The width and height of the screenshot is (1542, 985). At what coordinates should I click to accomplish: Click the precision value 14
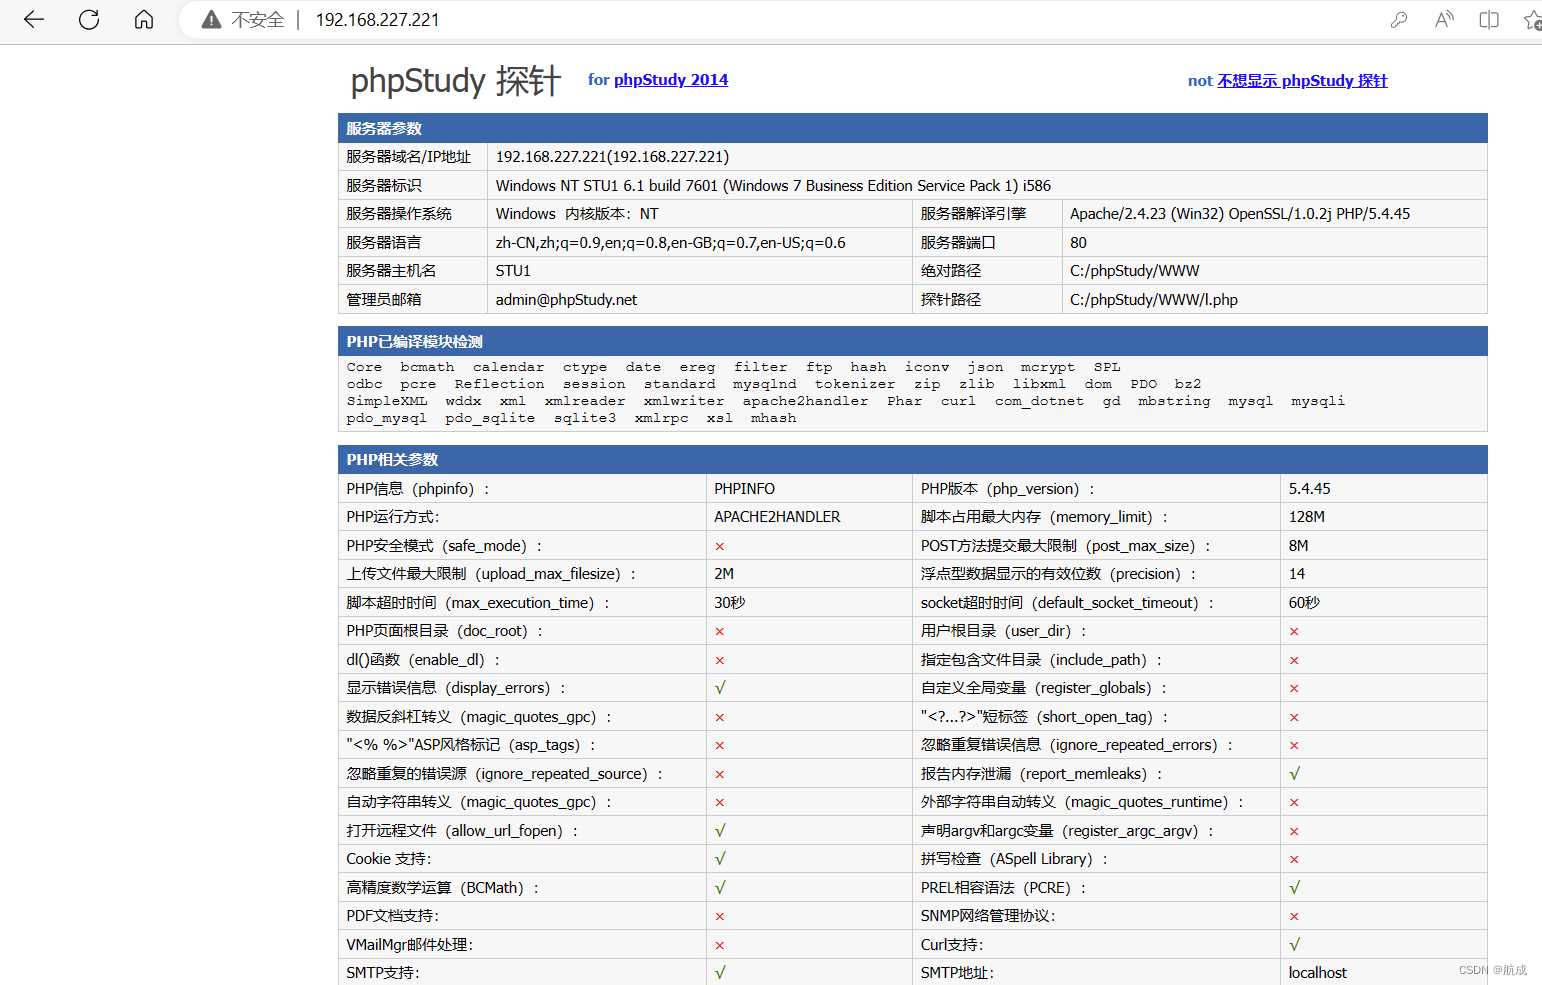[x=1297, y=574]
